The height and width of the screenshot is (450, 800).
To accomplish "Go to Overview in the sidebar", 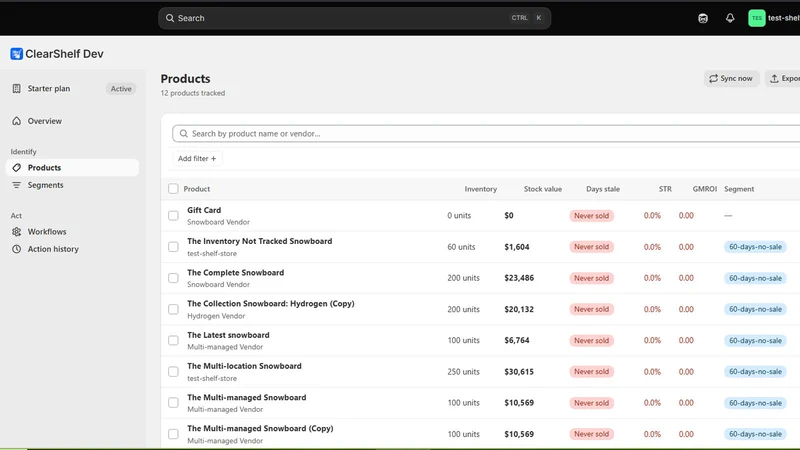I will [72, 121].
